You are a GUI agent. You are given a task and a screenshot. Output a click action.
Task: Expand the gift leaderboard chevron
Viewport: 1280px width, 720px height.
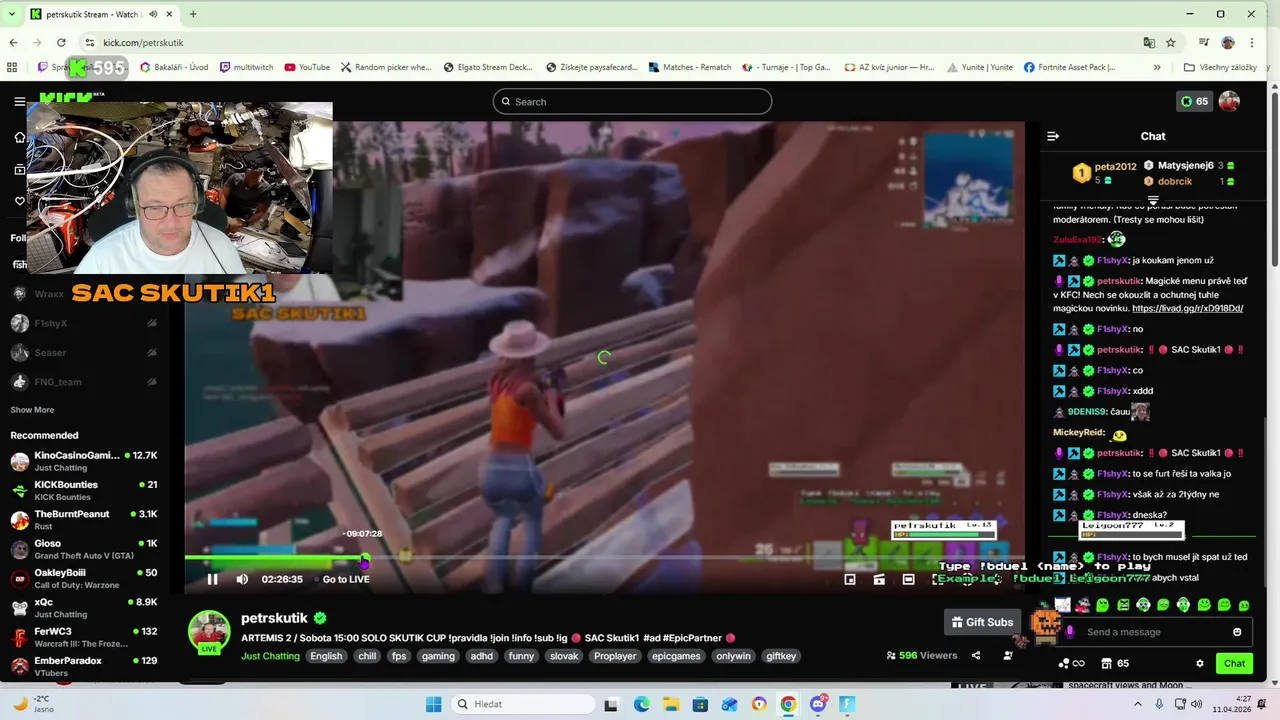point(1153,200)
